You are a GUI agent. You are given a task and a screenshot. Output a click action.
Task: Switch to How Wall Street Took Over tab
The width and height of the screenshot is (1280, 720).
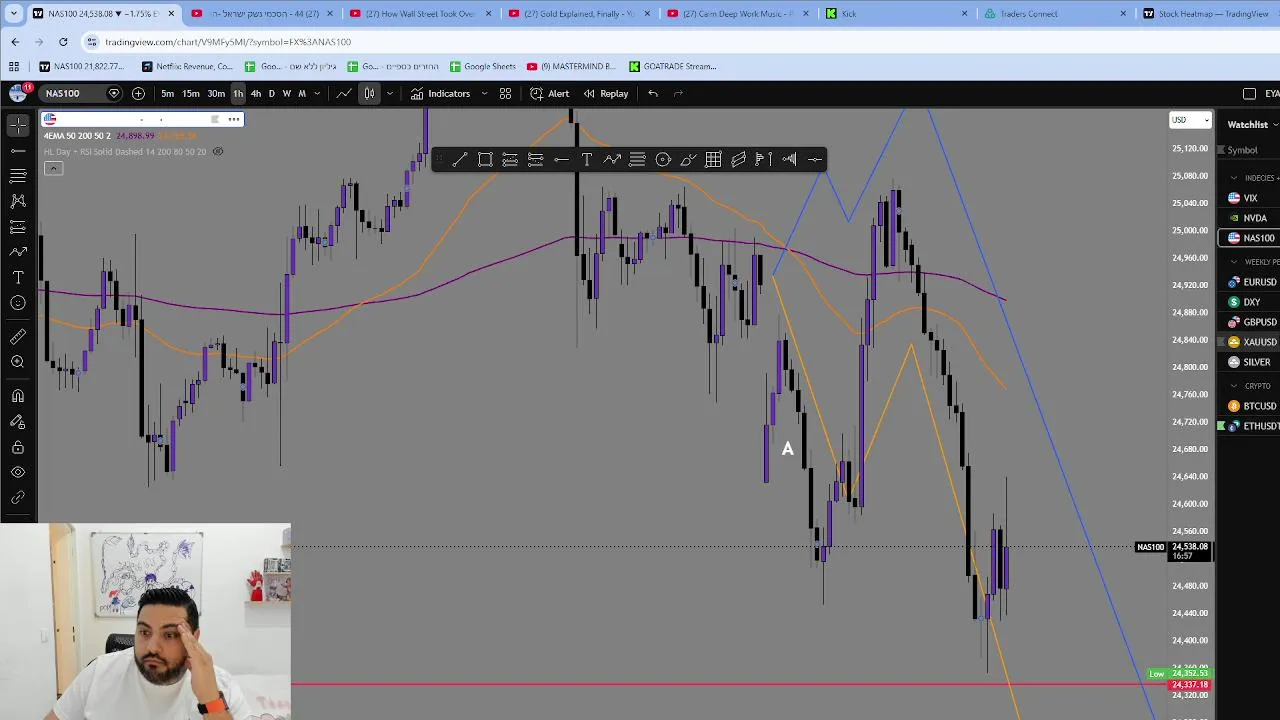coord(420,13)
